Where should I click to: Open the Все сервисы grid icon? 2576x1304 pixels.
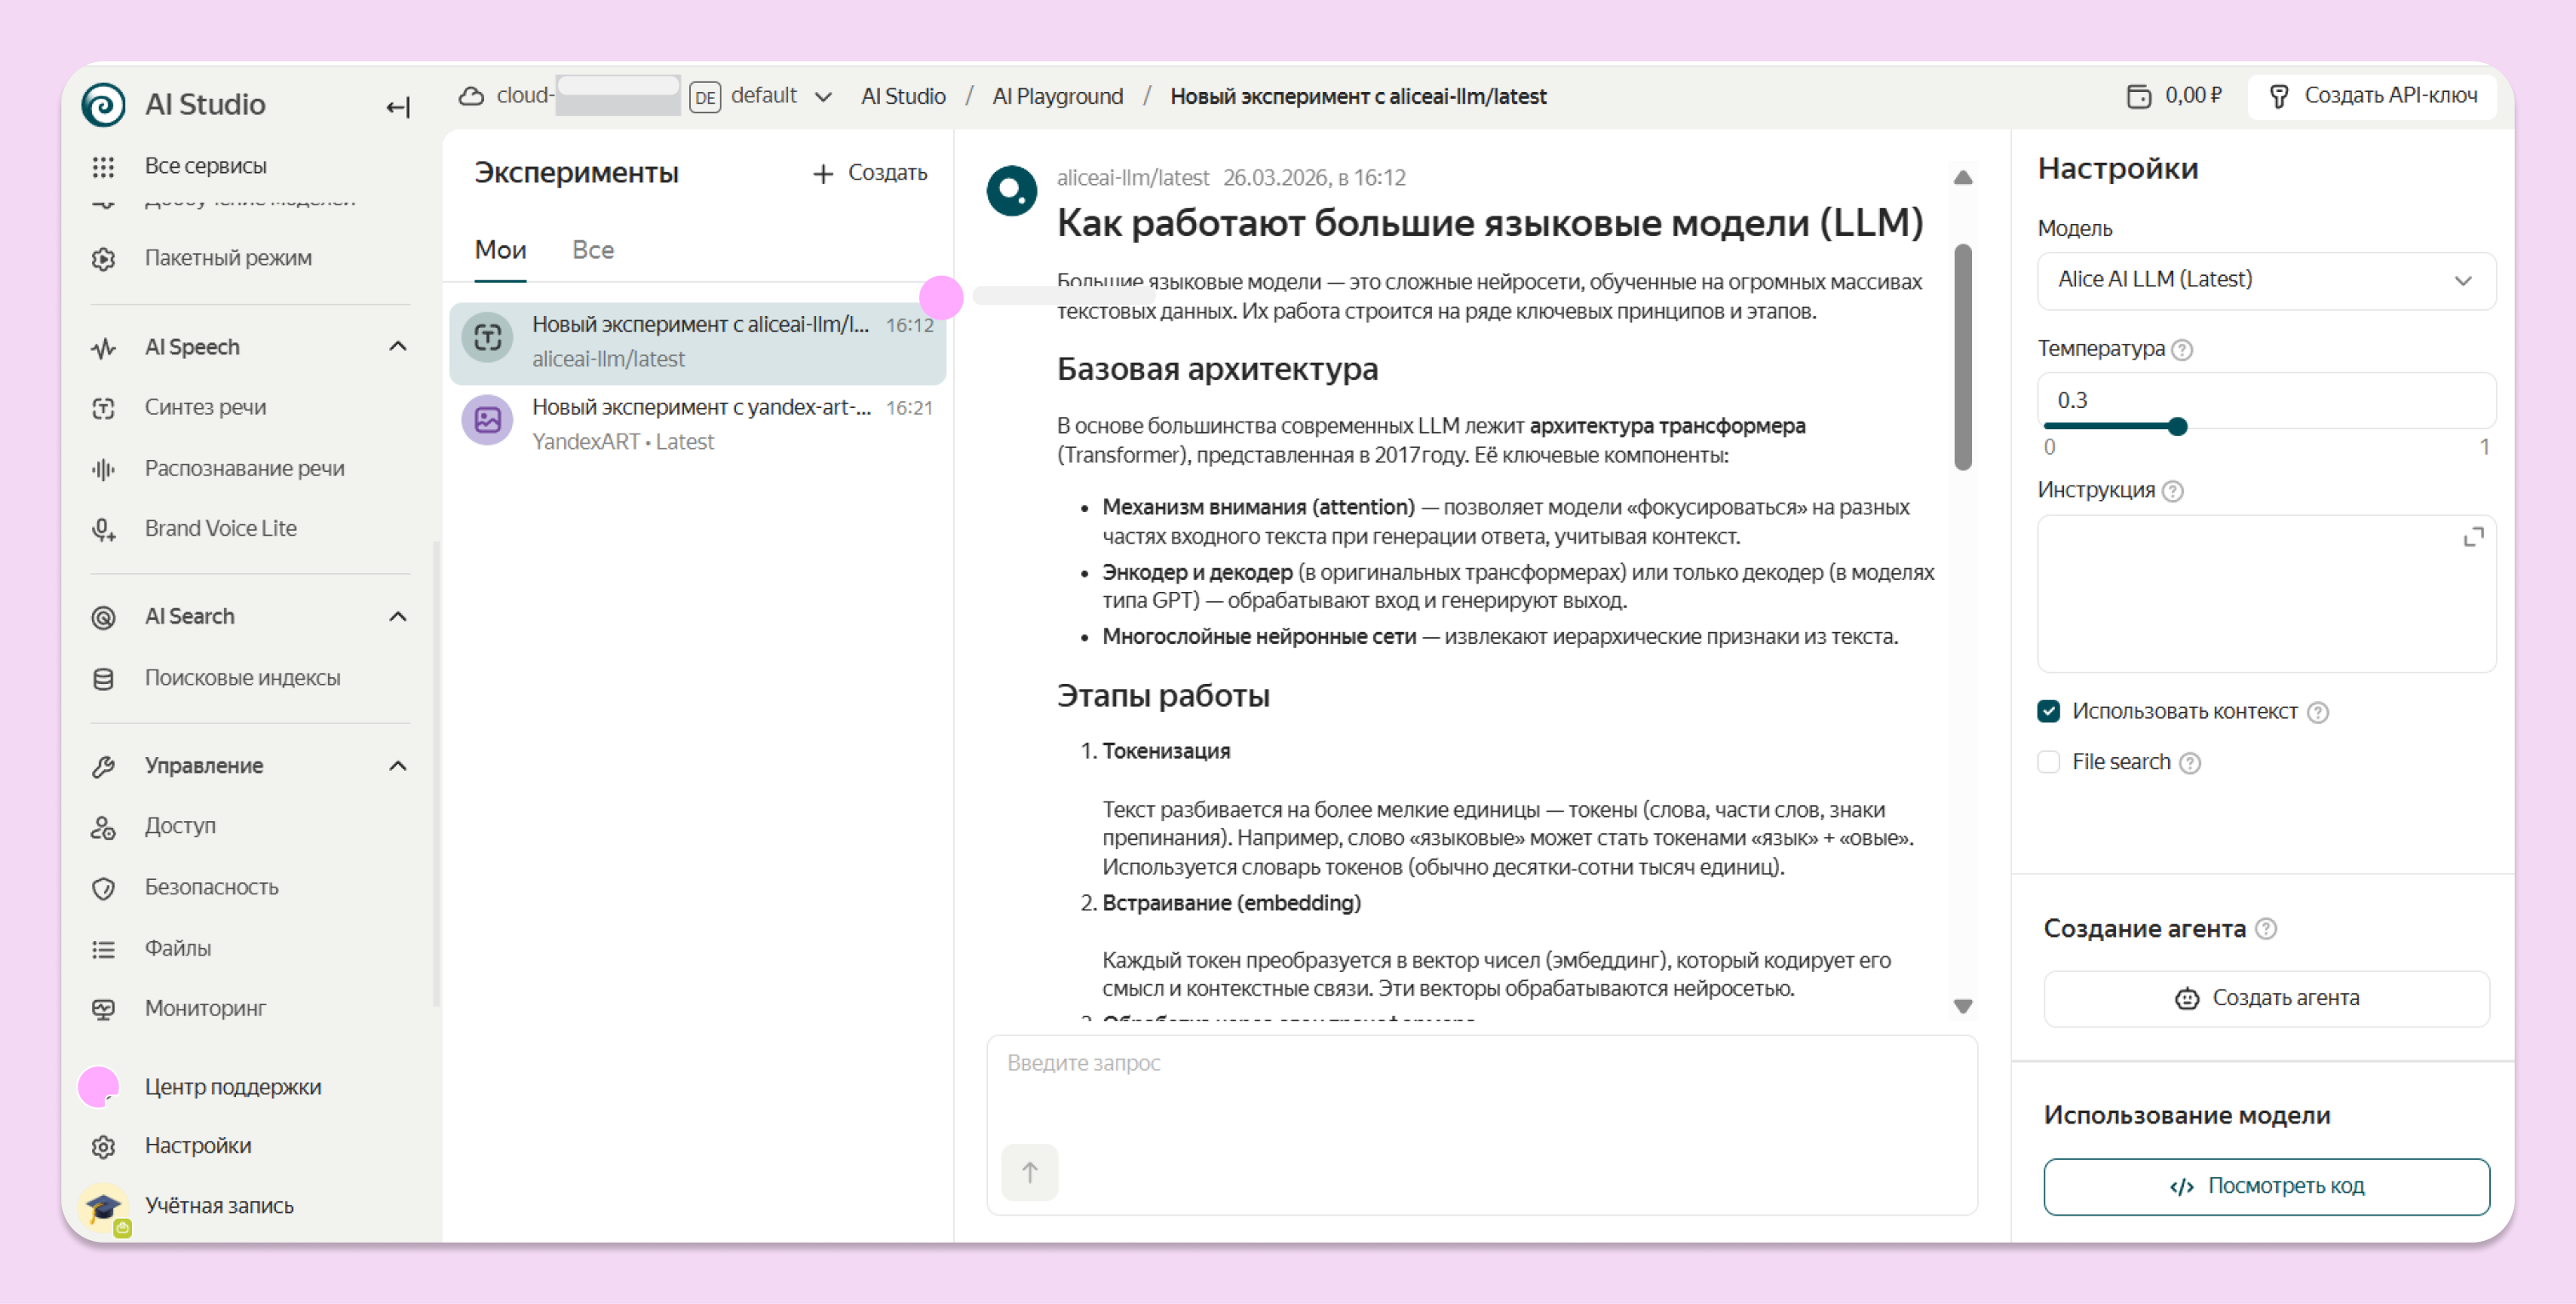pyautogui.click(x=103, y=166)
